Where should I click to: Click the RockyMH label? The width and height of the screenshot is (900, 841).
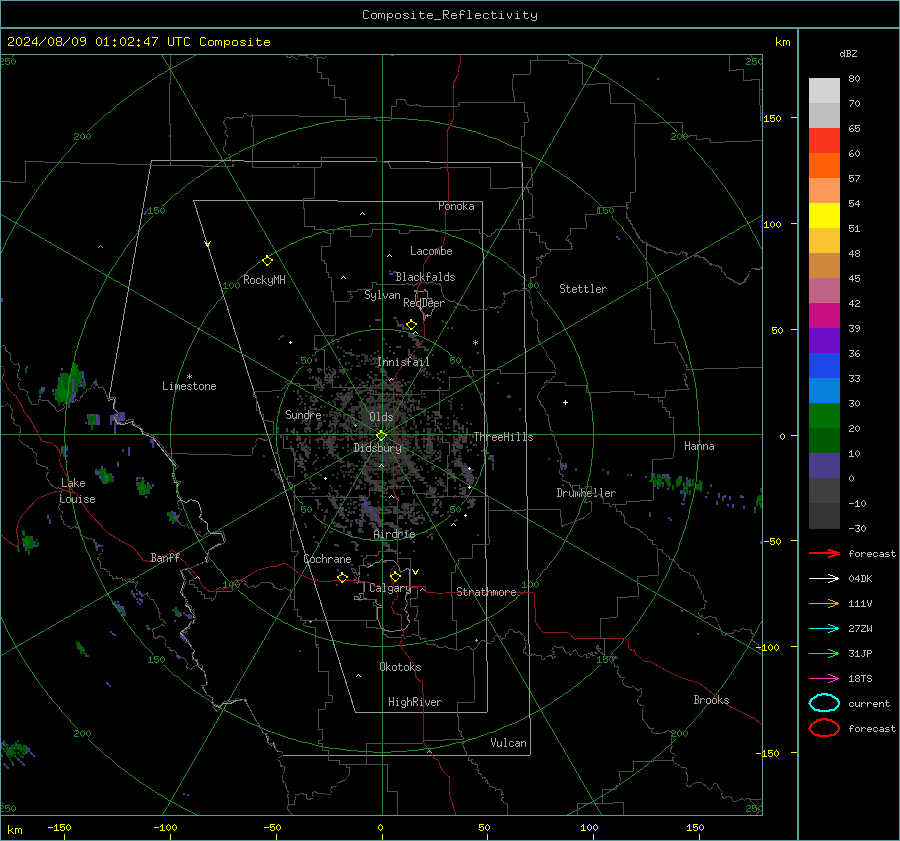[264, 280]
